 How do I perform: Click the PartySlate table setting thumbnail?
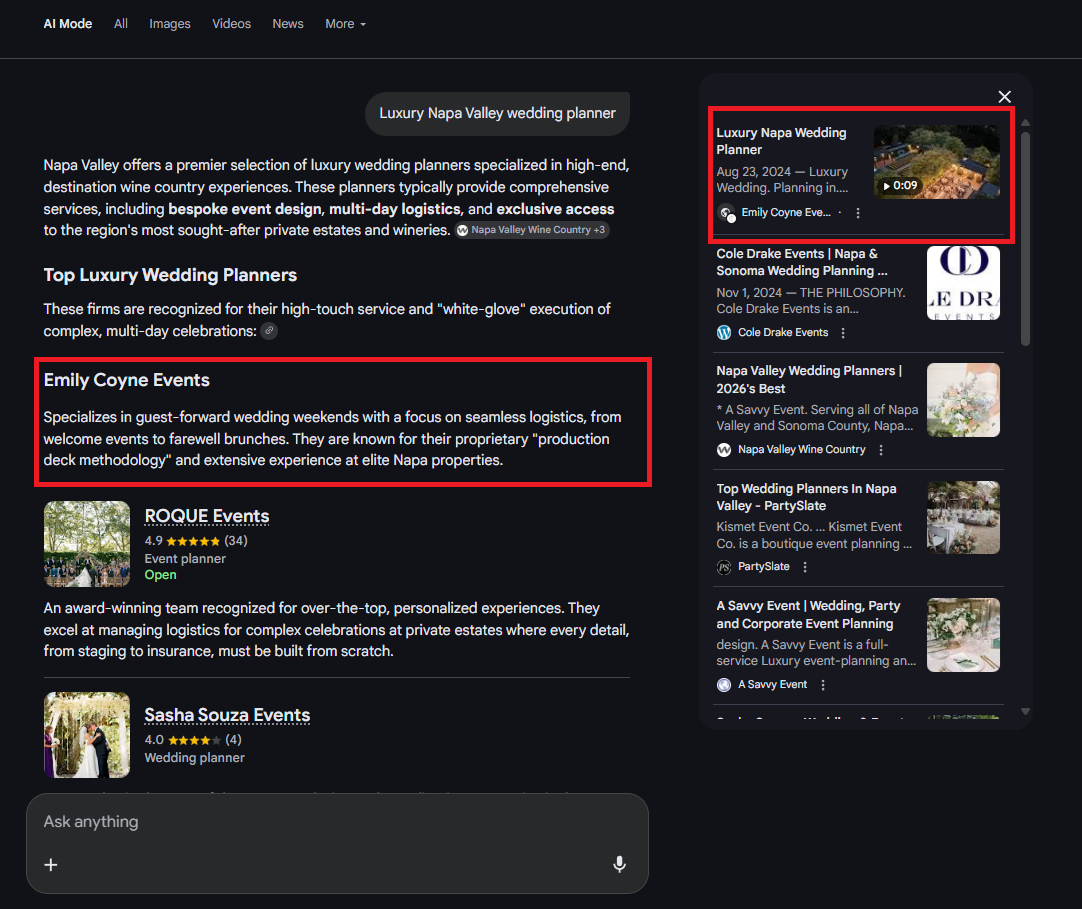(963, 518)
